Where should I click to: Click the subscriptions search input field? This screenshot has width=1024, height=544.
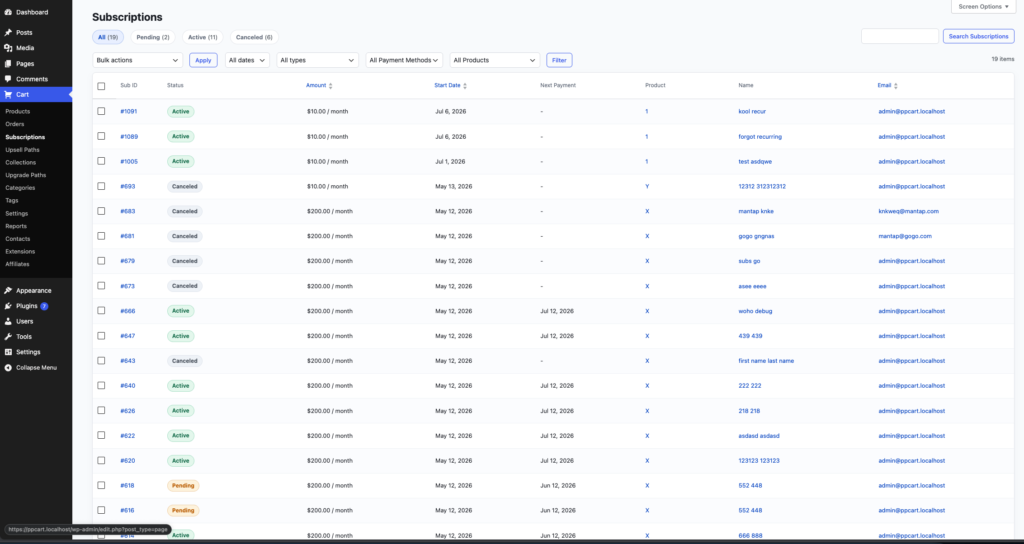(x=900, y=37)
